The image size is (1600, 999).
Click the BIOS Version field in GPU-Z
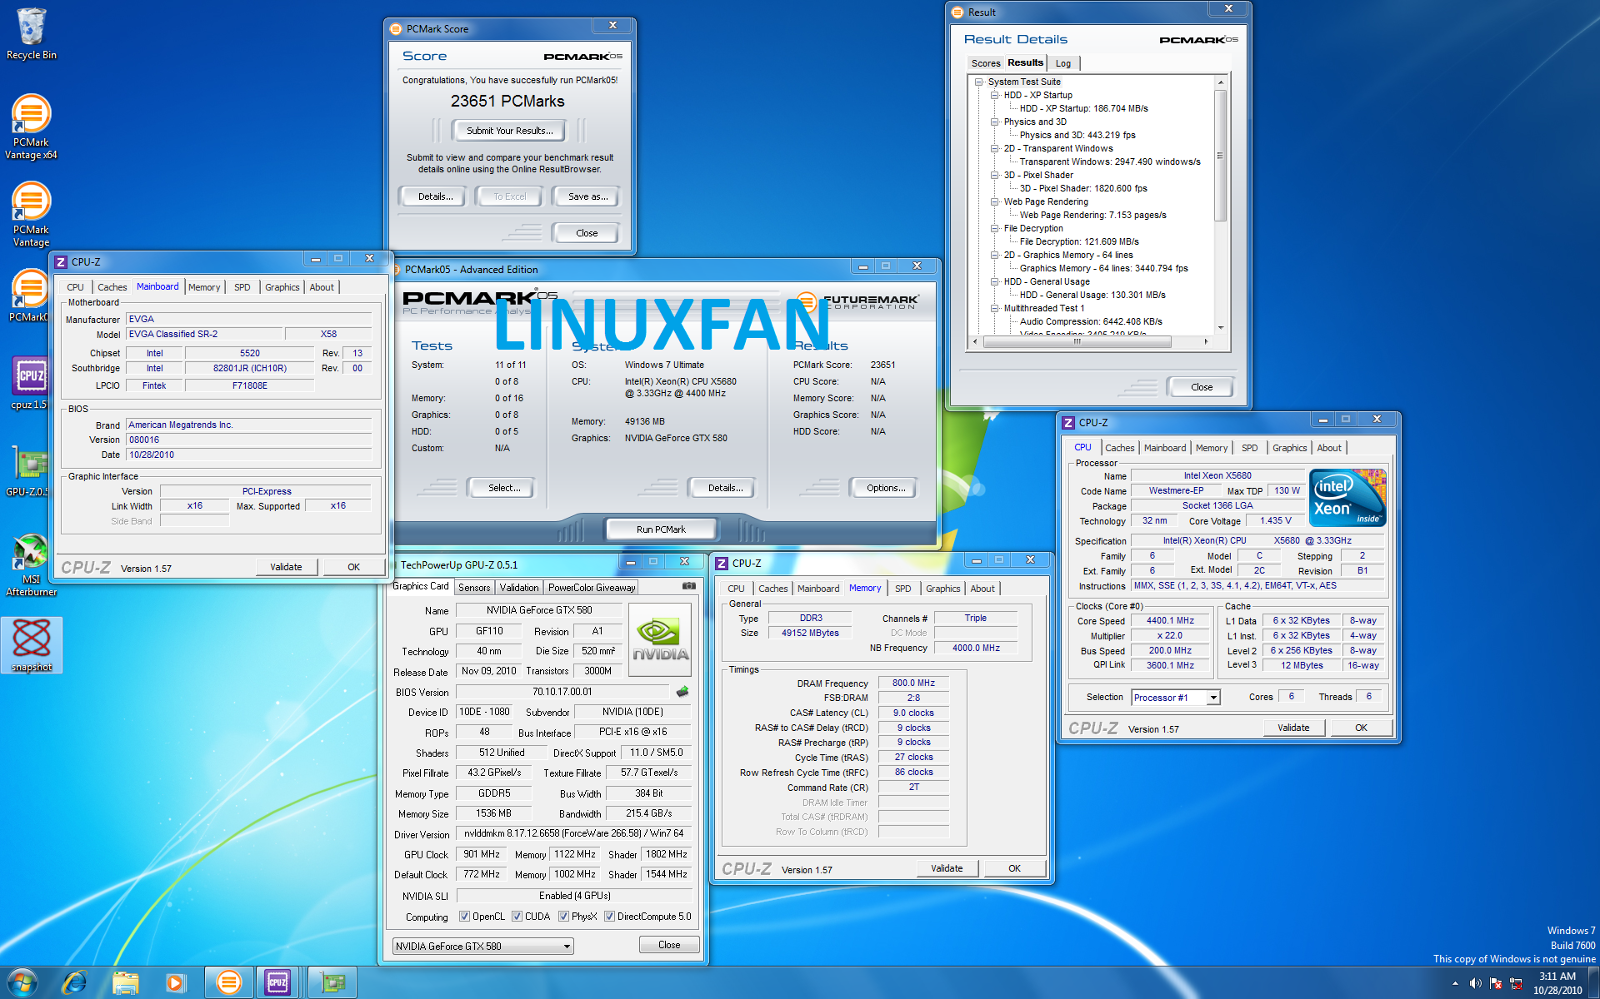pos(562,692)
